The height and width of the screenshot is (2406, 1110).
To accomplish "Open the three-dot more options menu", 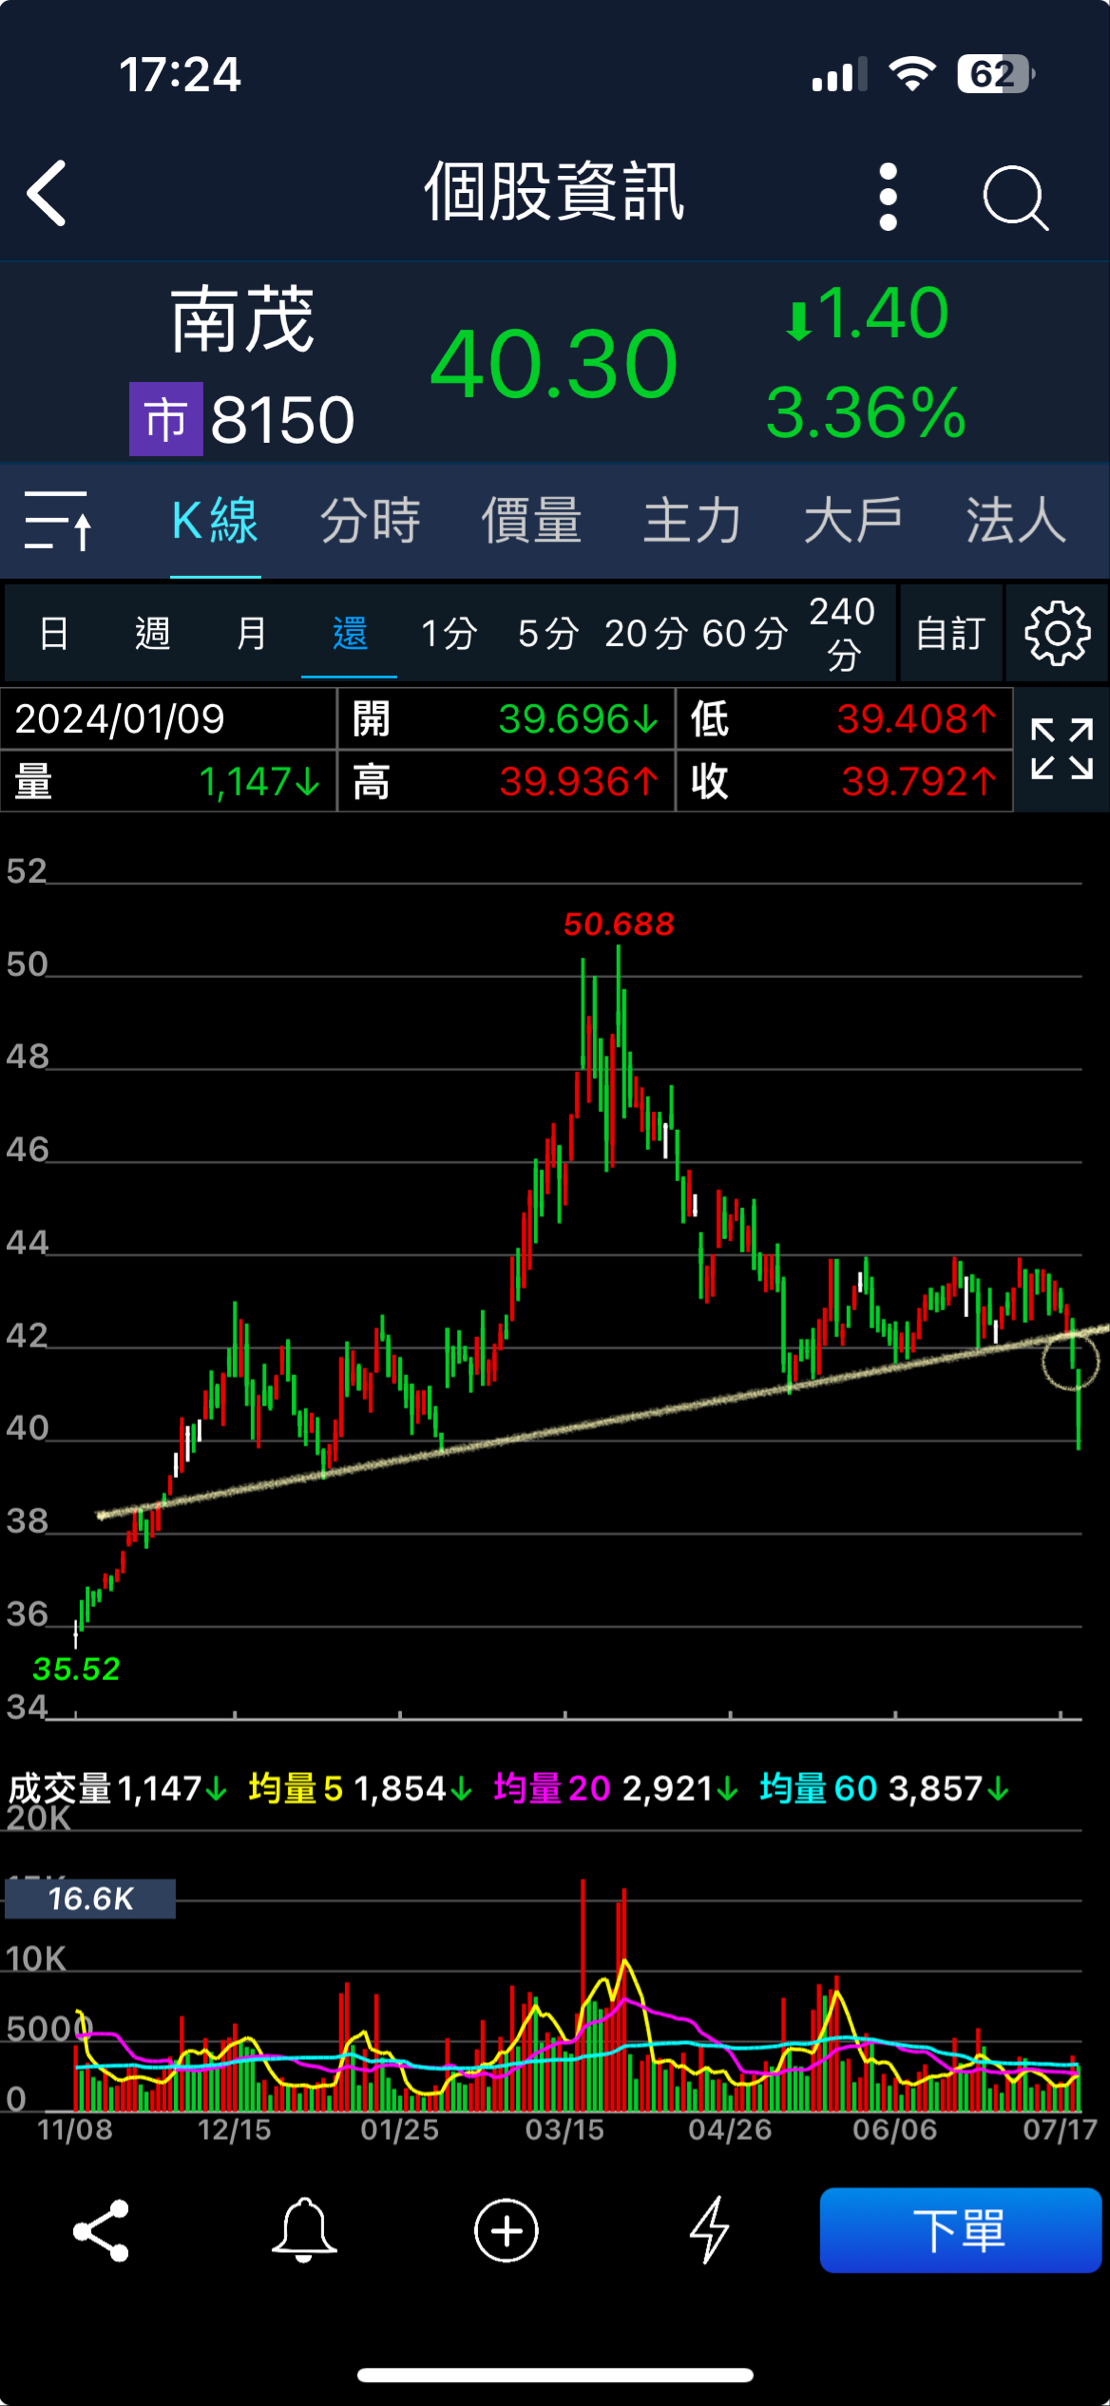I will 888,197.
